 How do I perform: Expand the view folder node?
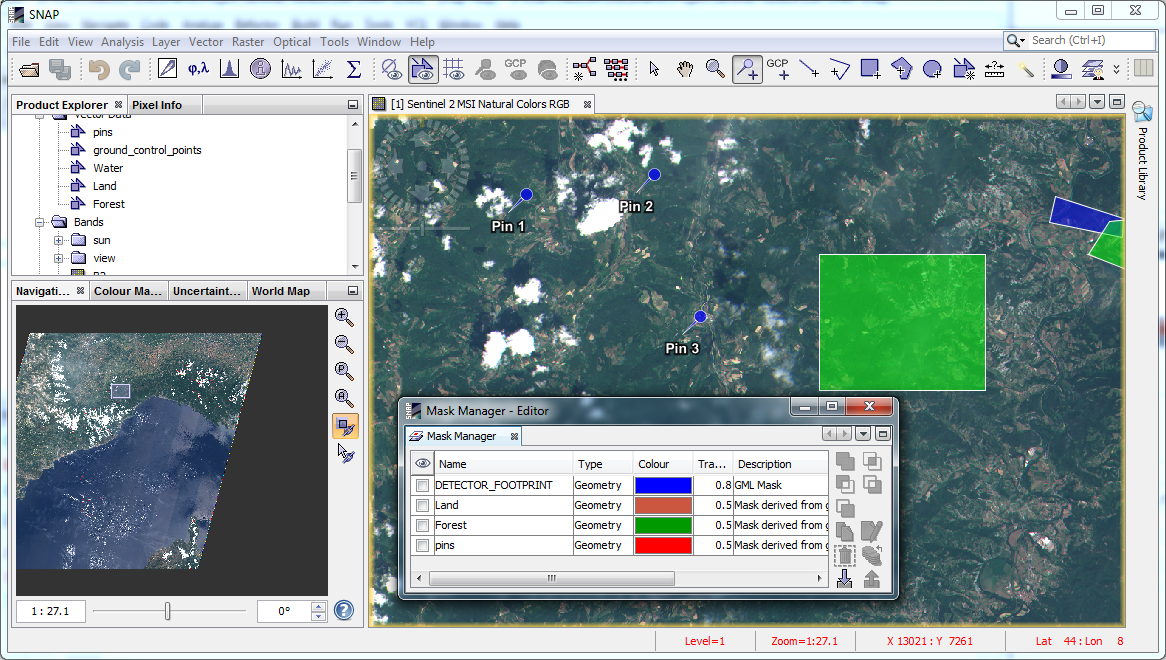click(x=59, y=258)
